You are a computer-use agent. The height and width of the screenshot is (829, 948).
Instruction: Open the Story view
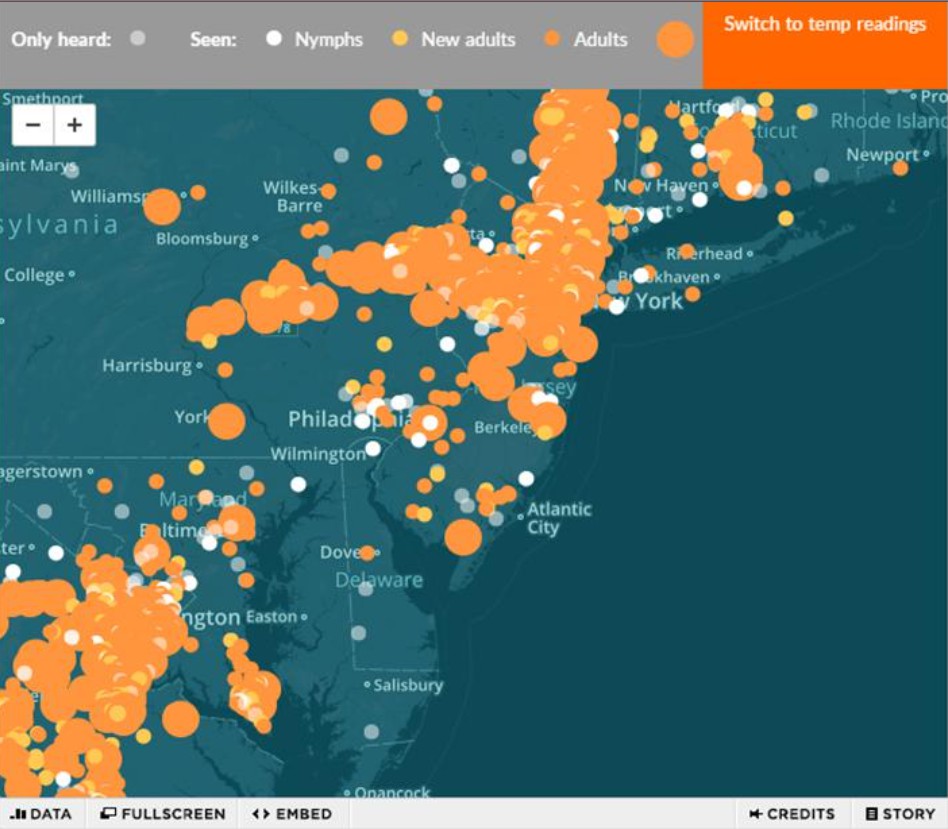[x=900, y=814]
